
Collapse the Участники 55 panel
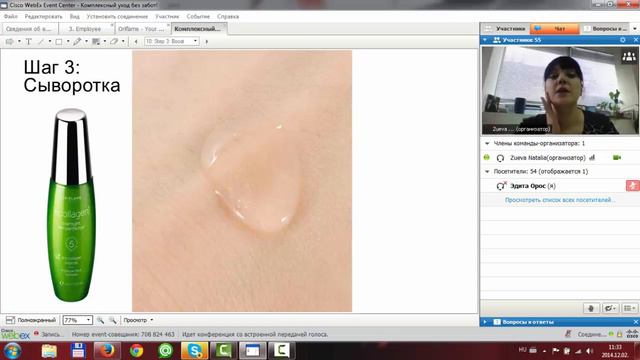(x=485, y=40)
